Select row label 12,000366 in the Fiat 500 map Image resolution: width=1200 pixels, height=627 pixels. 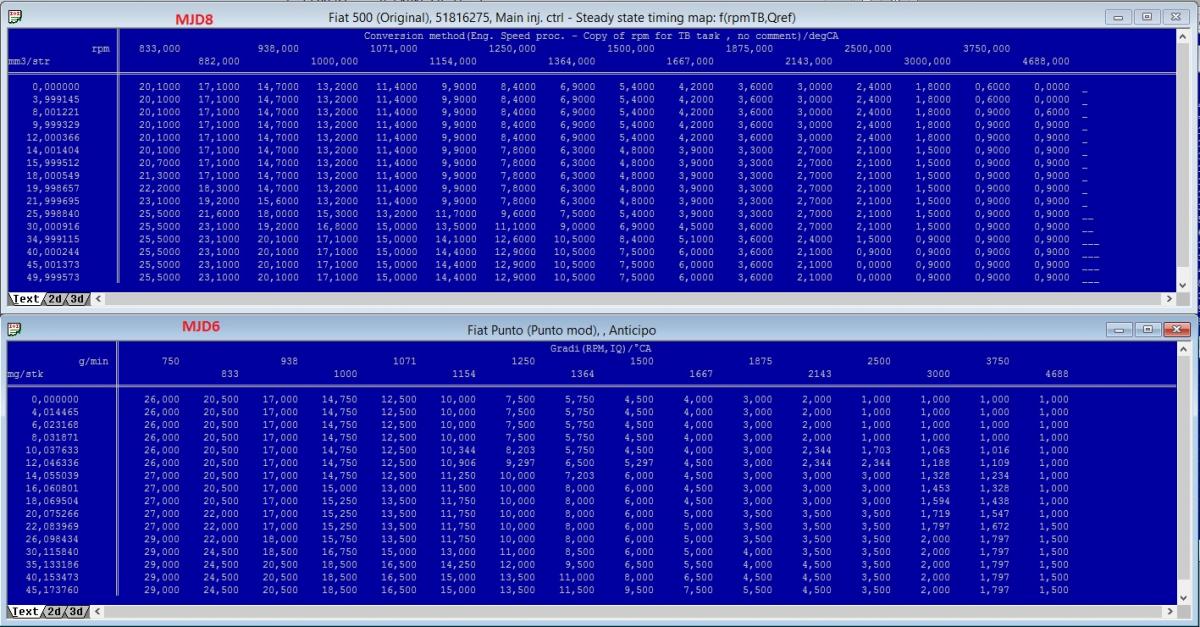pyautogui.click(x=53, y=138)
